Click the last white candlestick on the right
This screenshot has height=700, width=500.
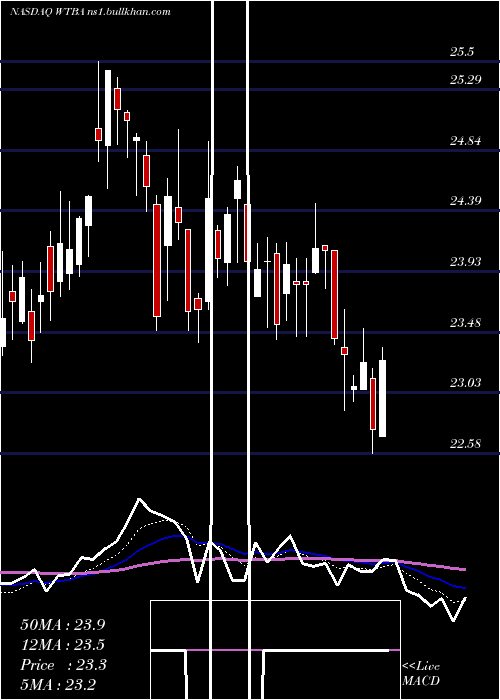(x=383, y=398)
